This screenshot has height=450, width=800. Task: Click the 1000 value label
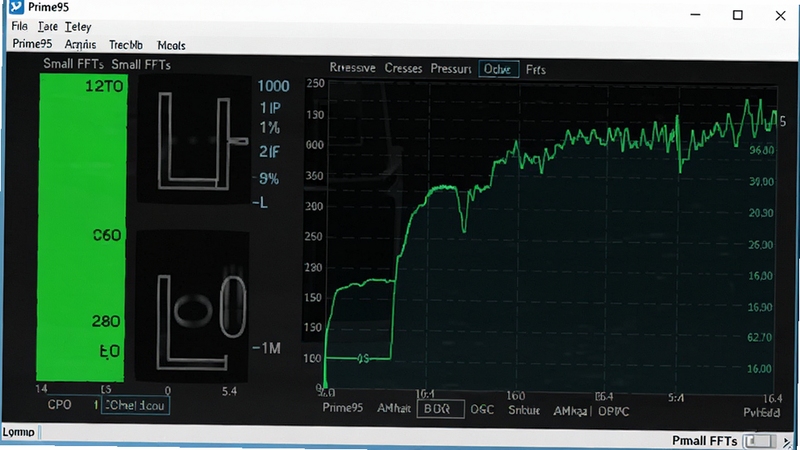point(273,86)
